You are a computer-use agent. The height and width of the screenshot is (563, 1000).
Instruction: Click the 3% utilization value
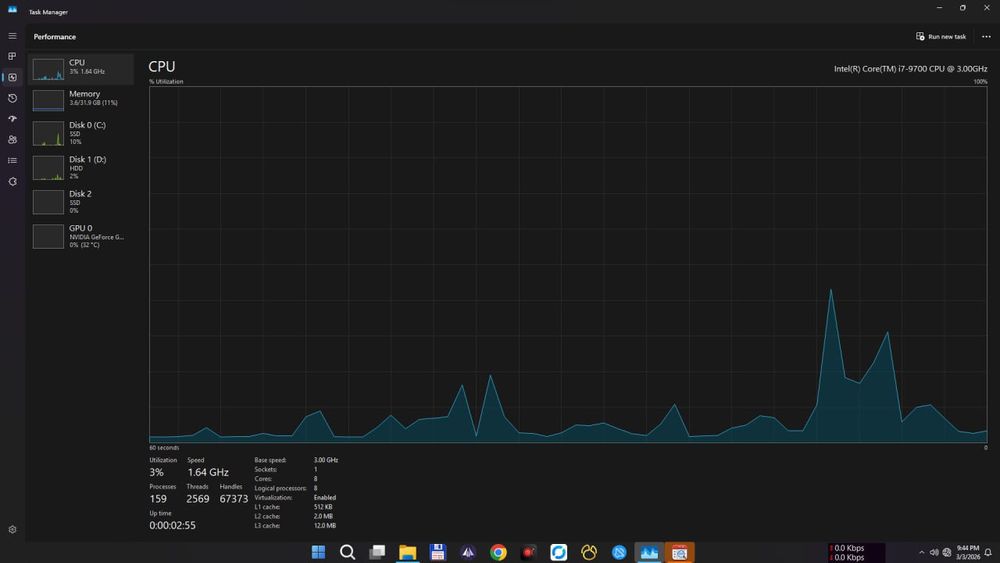[x=156, y=472]
